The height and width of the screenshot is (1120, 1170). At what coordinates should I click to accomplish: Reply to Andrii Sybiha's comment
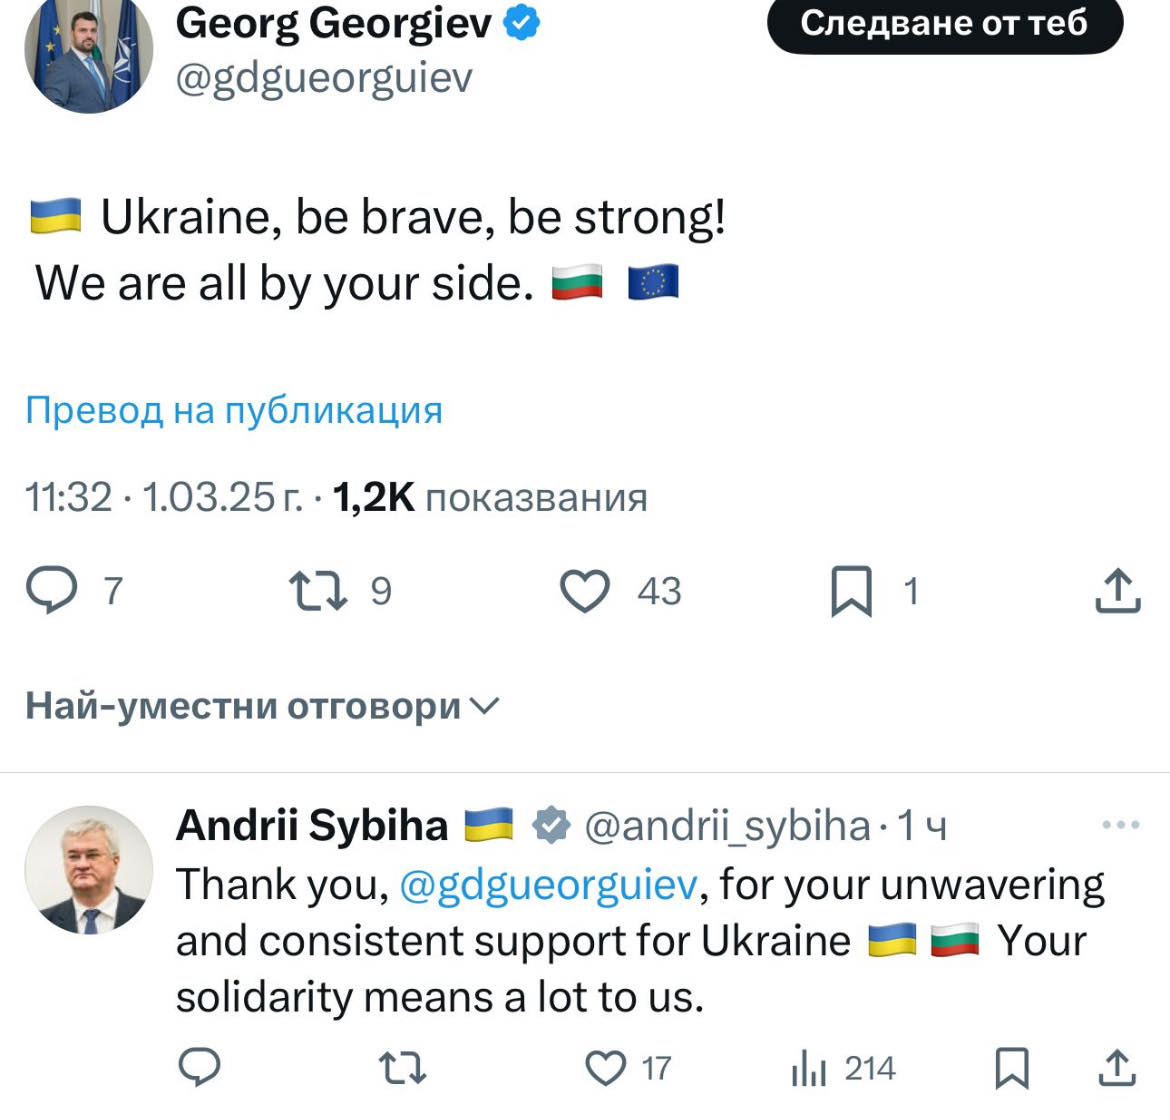pos(199,1068)
